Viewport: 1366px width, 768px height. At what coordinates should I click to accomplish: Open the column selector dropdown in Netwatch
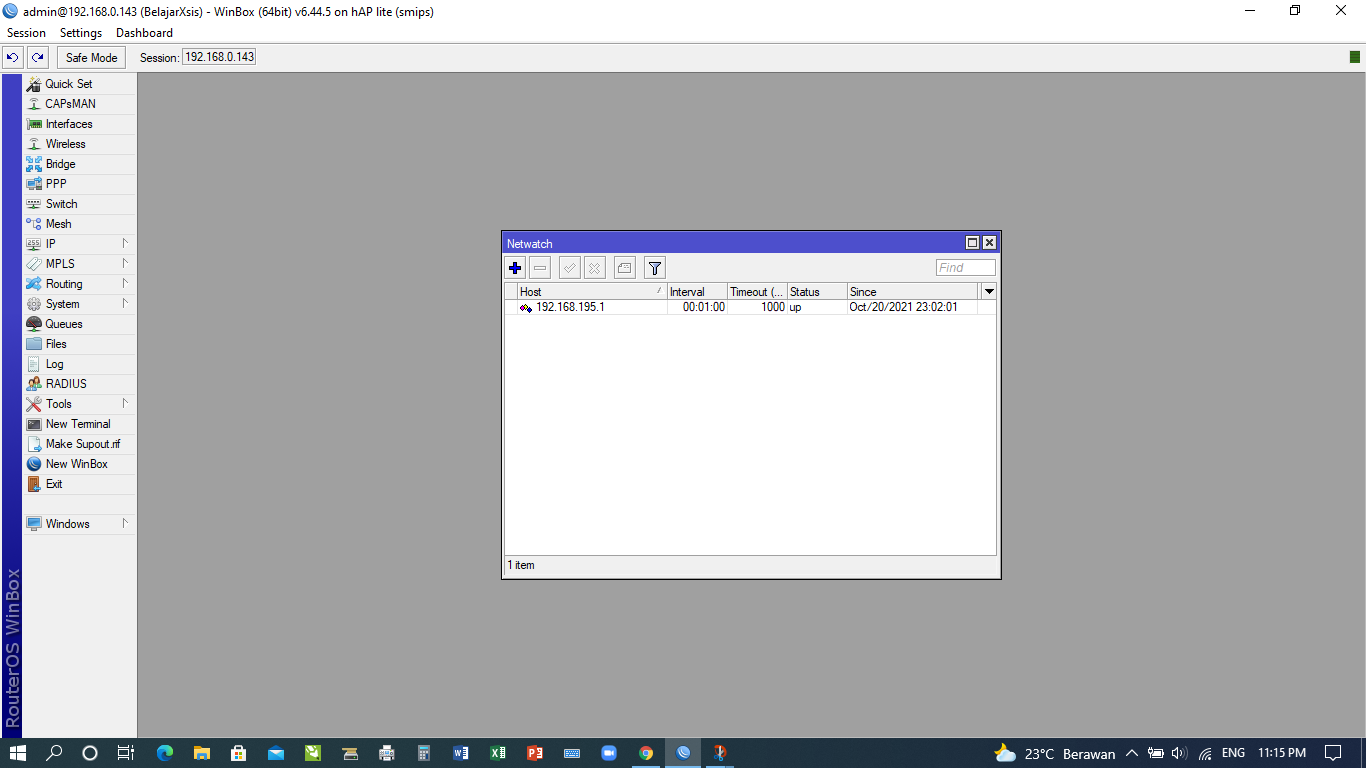click(990, 292)
